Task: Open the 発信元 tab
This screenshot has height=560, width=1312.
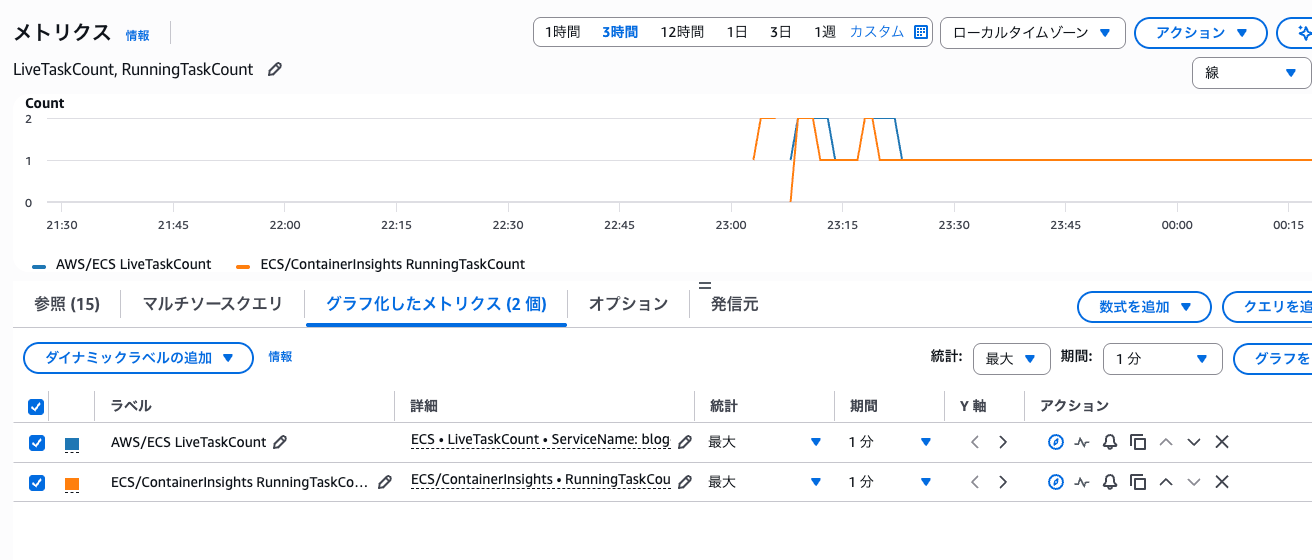Action: (x=734, y=304)
